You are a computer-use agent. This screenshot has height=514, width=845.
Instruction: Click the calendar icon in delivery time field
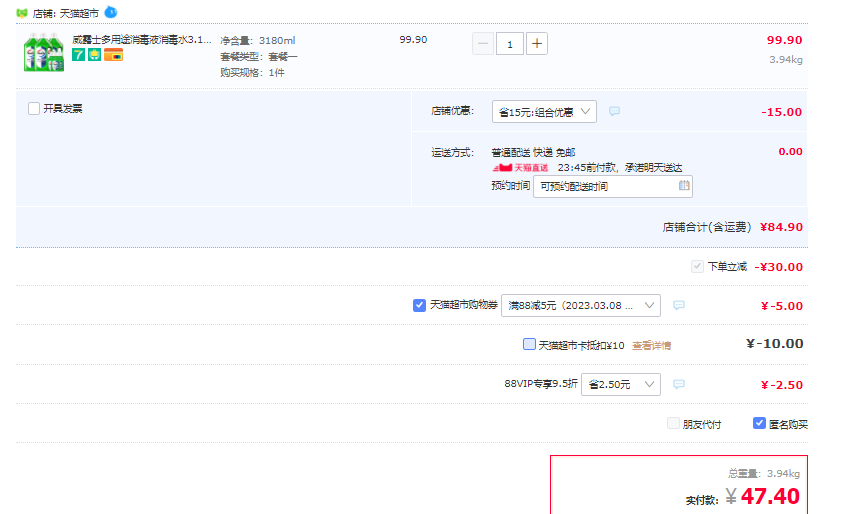[684, 185]
